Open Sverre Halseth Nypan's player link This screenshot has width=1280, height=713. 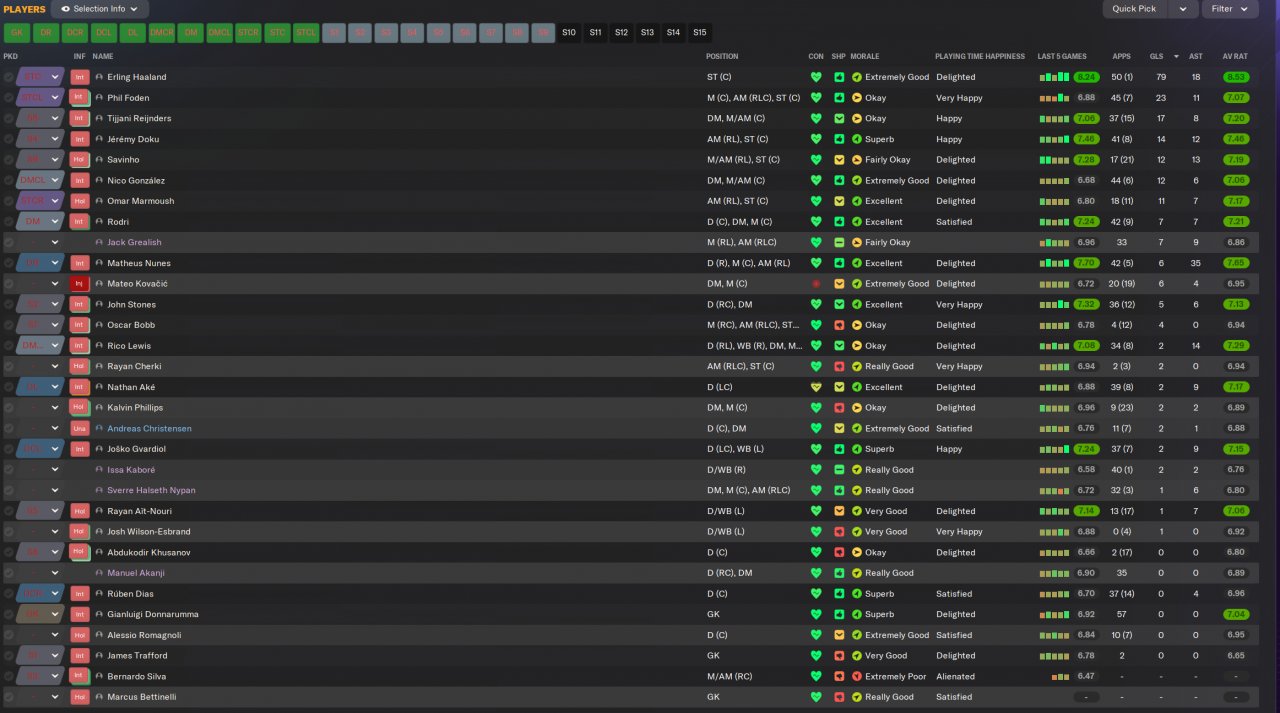tap(151, 490)
